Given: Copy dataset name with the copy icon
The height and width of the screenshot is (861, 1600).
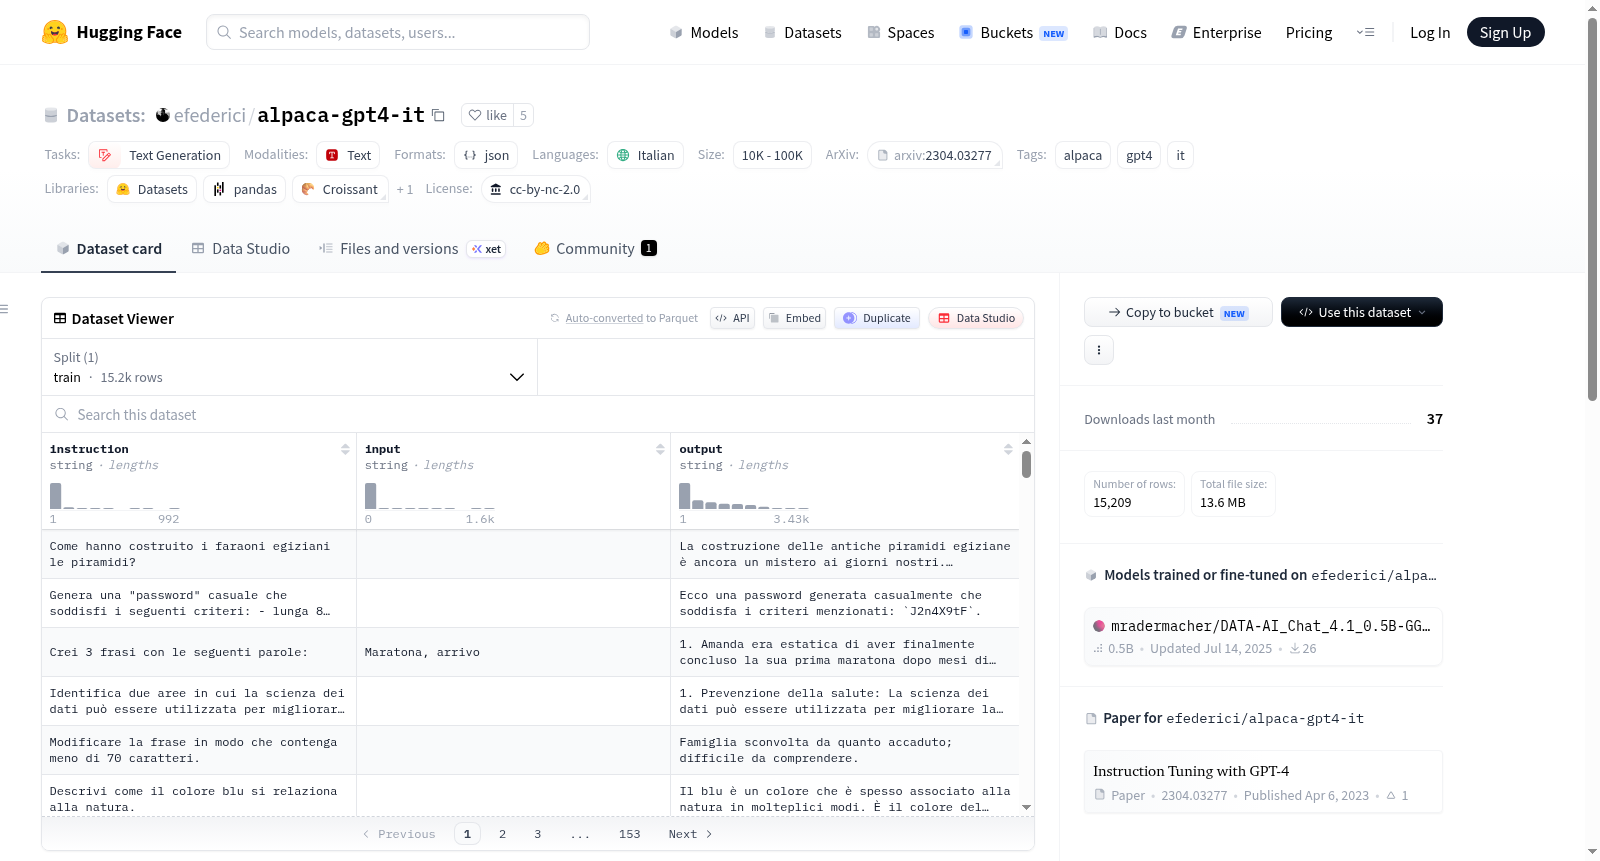Looking at the screenshot, I should [x=438, y=115].
